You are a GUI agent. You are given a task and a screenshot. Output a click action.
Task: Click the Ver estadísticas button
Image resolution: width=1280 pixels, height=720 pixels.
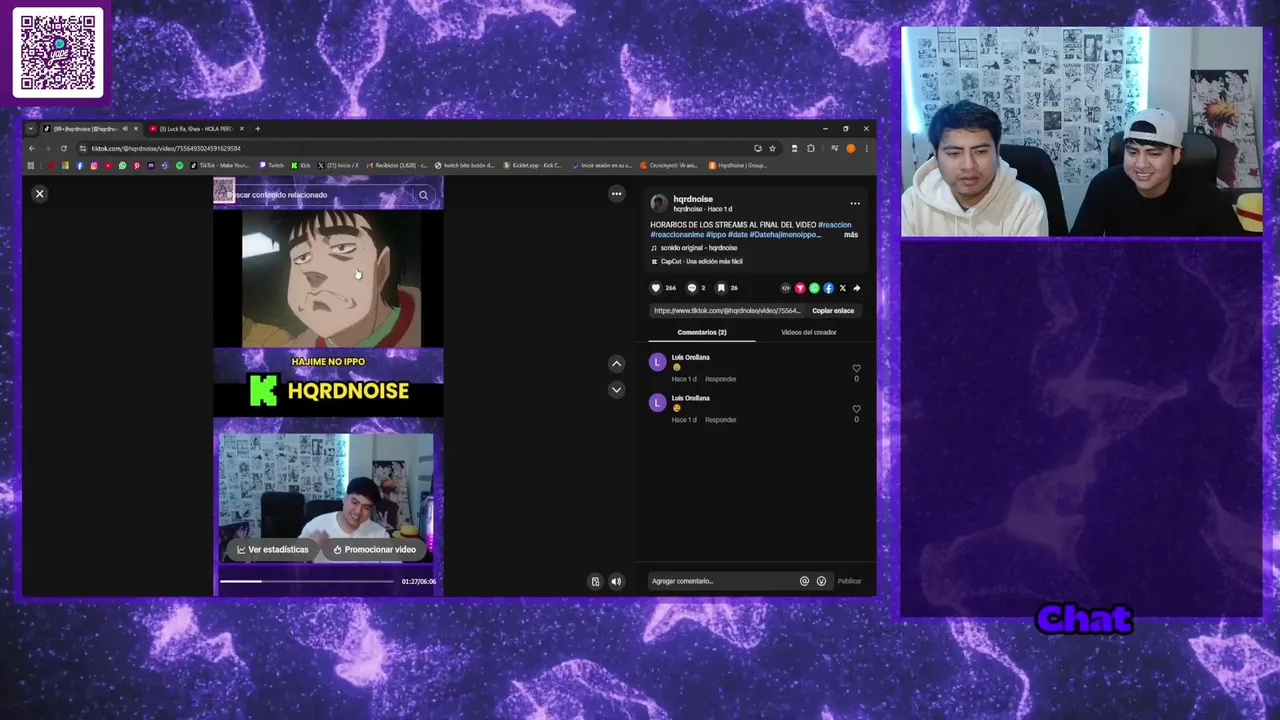273,550
